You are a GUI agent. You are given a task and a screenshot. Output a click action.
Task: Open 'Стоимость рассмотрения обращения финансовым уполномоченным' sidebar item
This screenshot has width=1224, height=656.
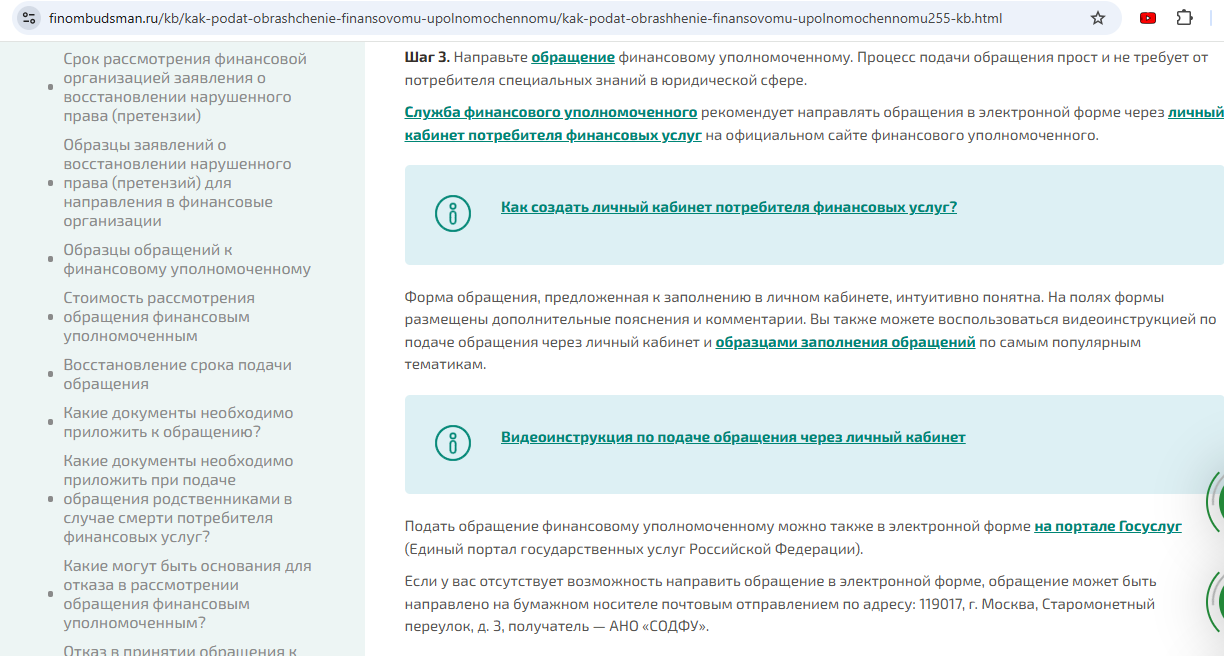coord(159,317)
